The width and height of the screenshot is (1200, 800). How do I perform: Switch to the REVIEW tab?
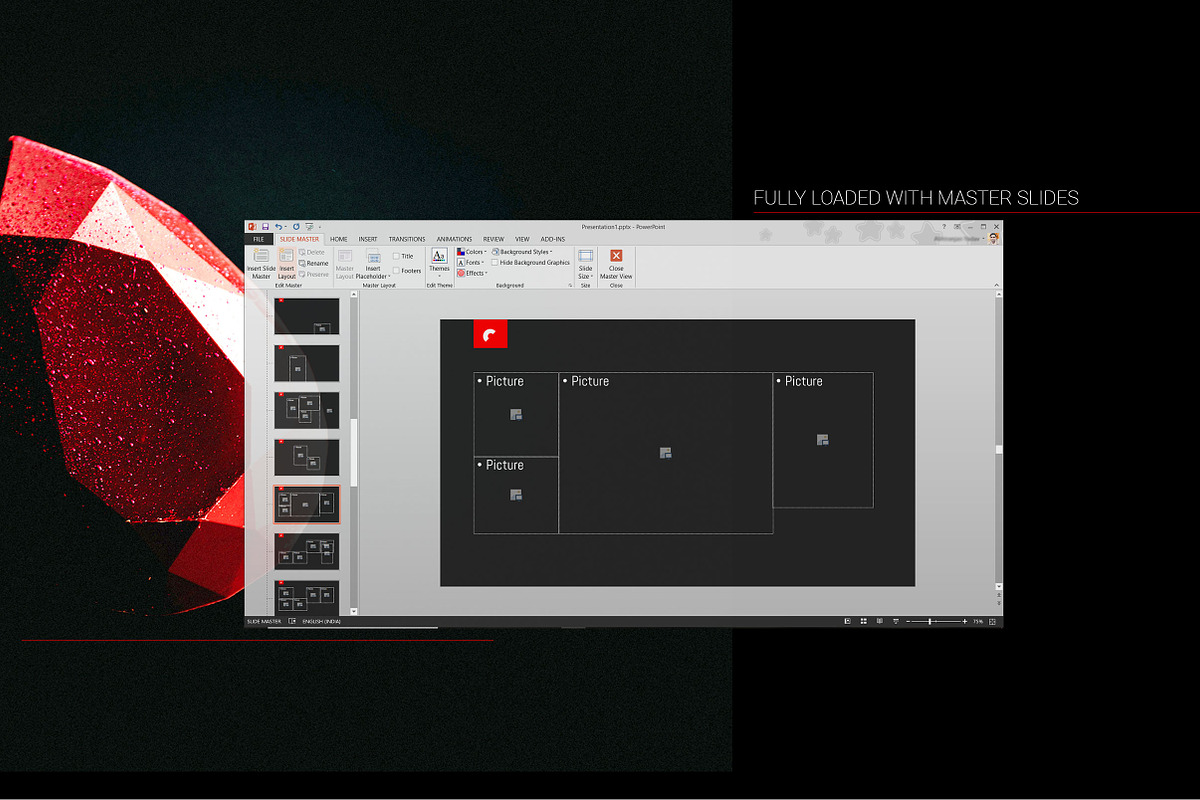pos(494,239)
